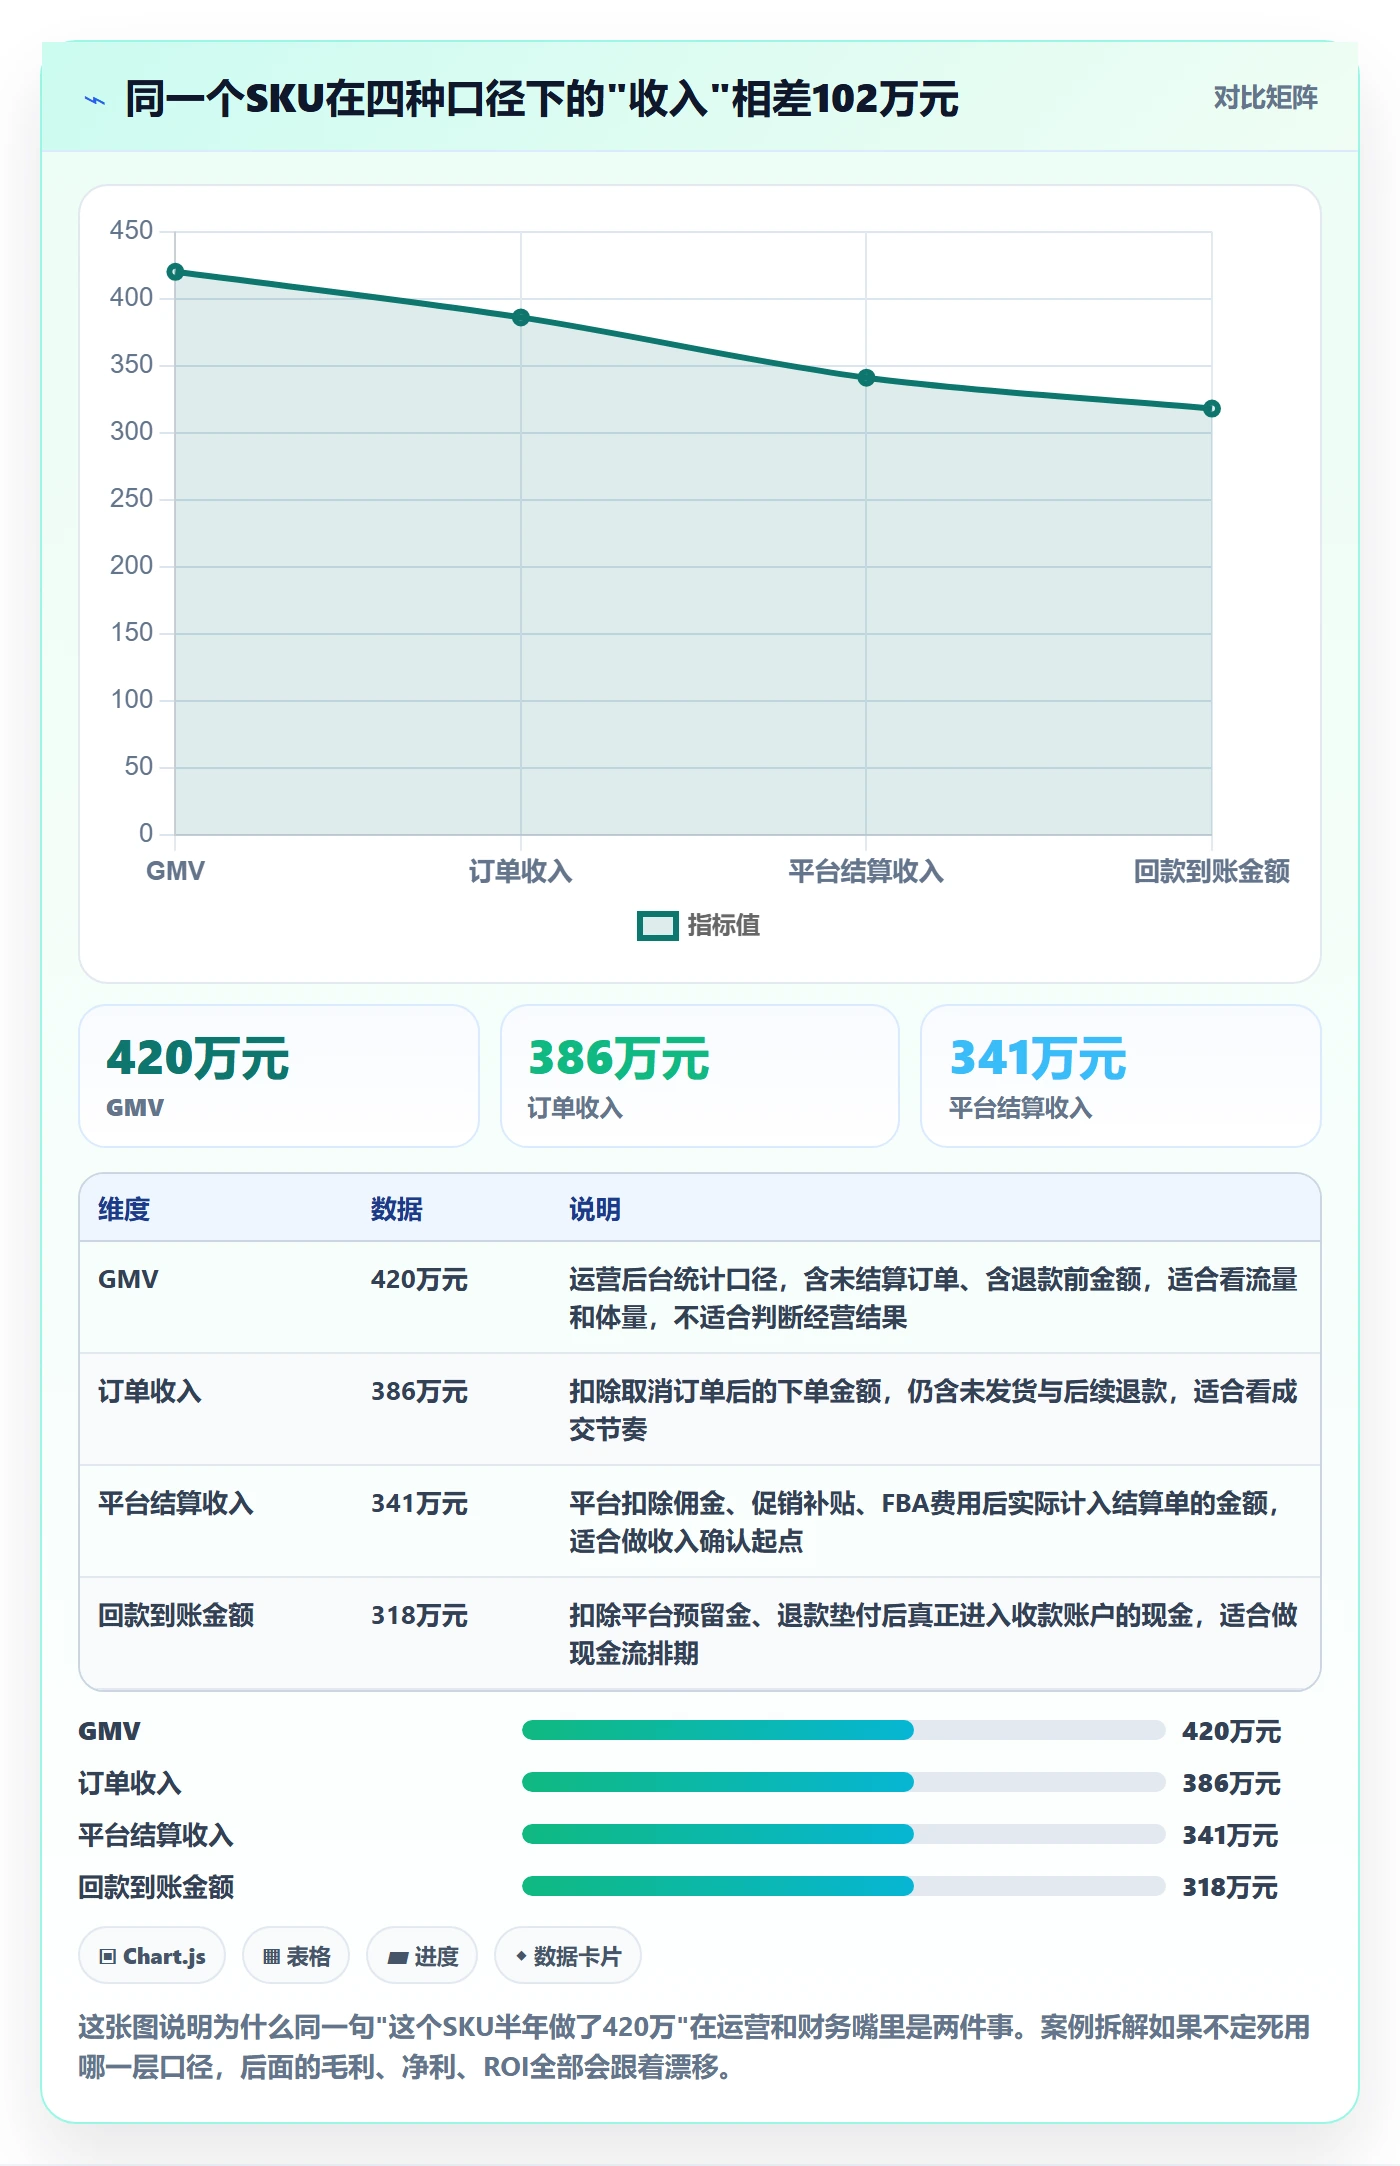Click the bar icon in the 进度 chip
Screen dimensions: 1400x2166
pyautogui.click(x=398, y=1957)
